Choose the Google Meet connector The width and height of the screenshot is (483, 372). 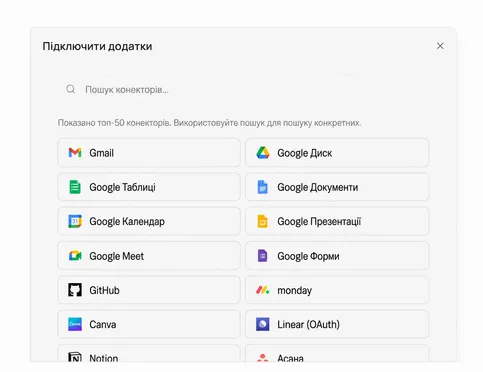(149, 256)
